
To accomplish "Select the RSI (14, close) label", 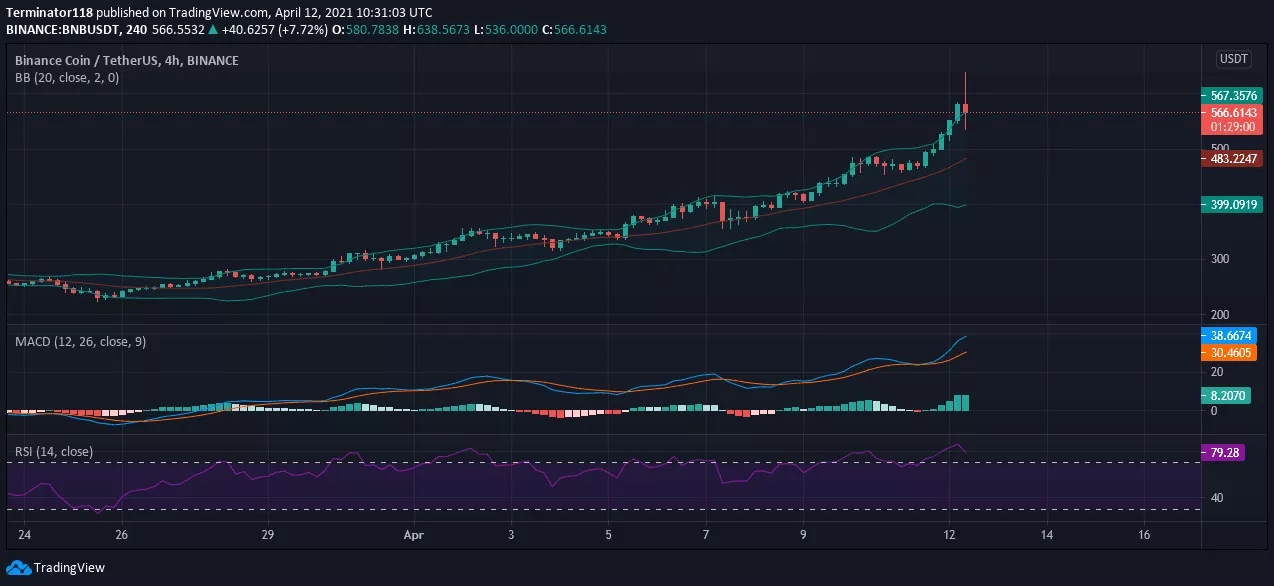I will [54, 452].
